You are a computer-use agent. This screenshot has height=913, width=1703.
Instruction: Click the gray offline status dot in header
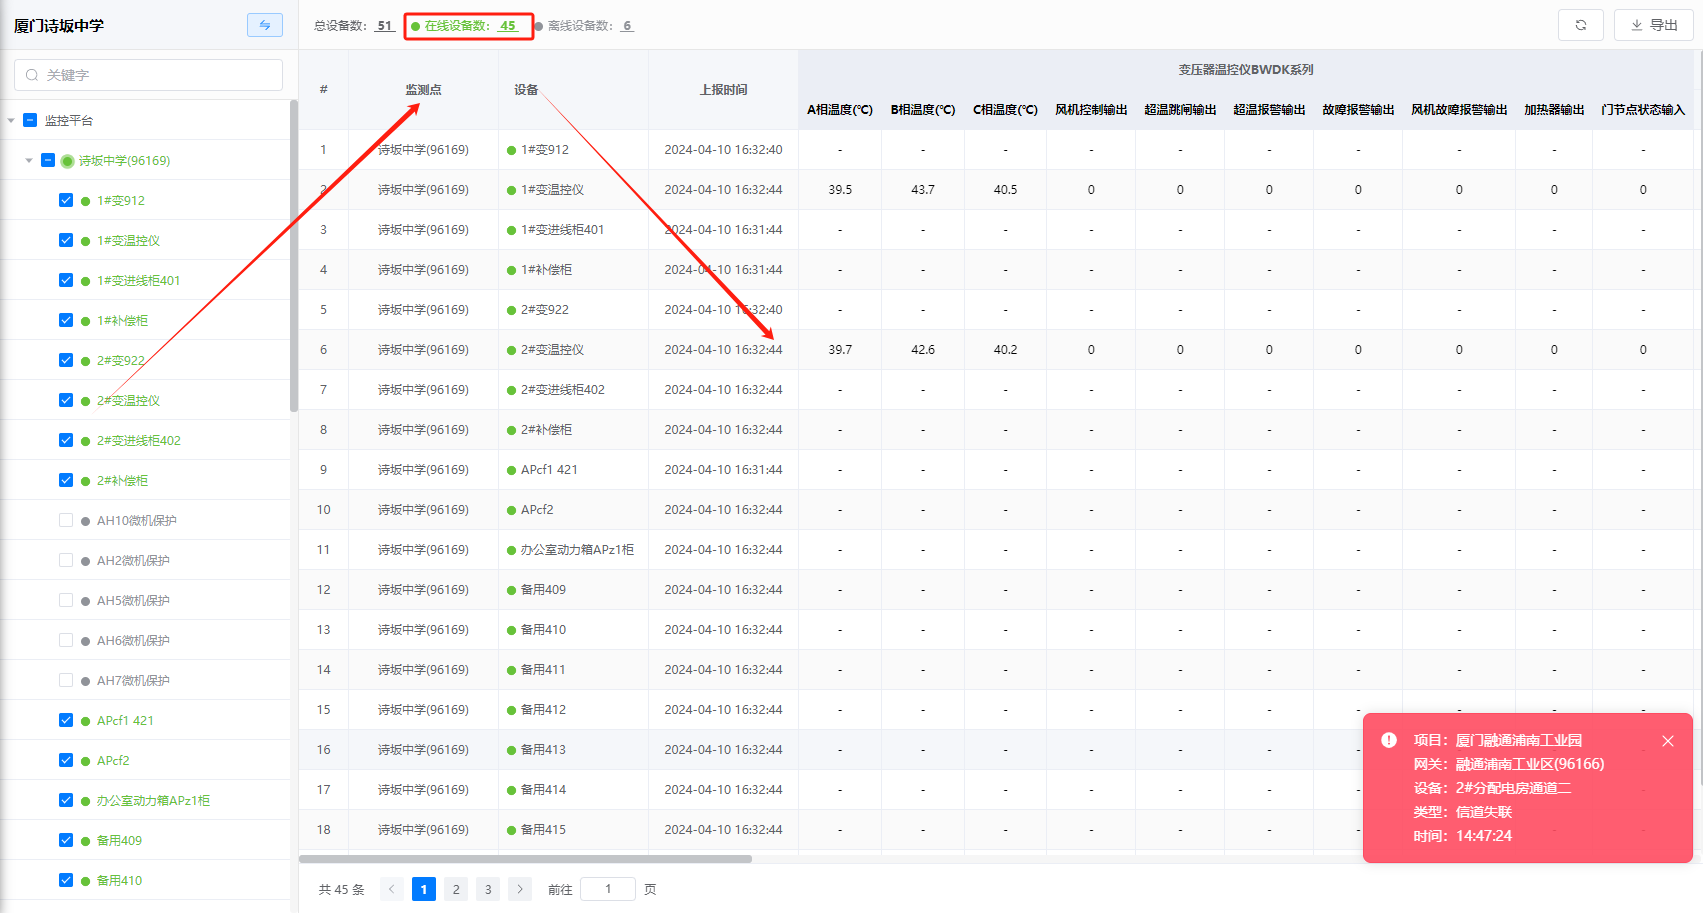539,26
